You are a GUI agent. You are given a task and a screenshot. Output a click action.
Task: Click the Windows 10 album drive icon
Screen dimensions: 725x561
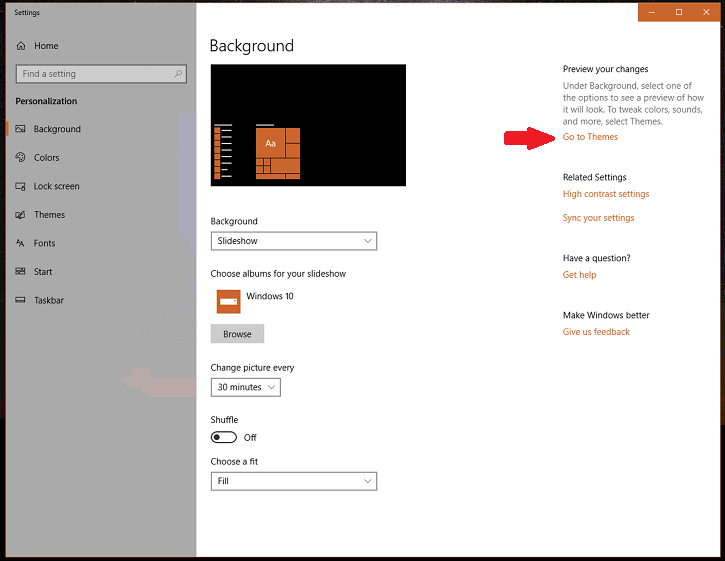coord(228,302)
